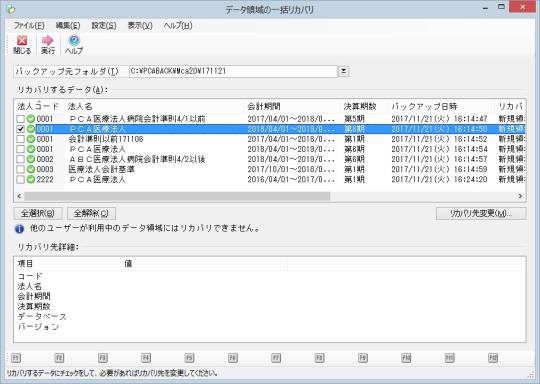Image resolution: width=540 pixels, height=384 pixels.
Task: Click the F1 function key button
Action: (15, 358)
